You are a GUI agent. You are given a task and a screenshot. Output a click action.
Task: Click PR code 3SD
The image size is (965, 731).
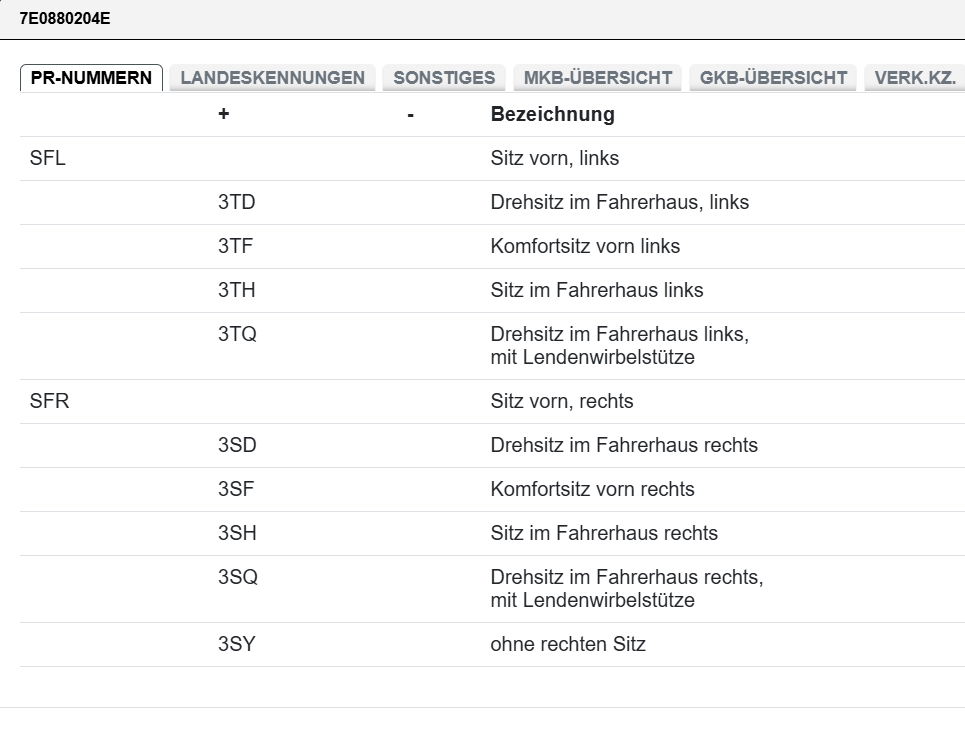237,445
